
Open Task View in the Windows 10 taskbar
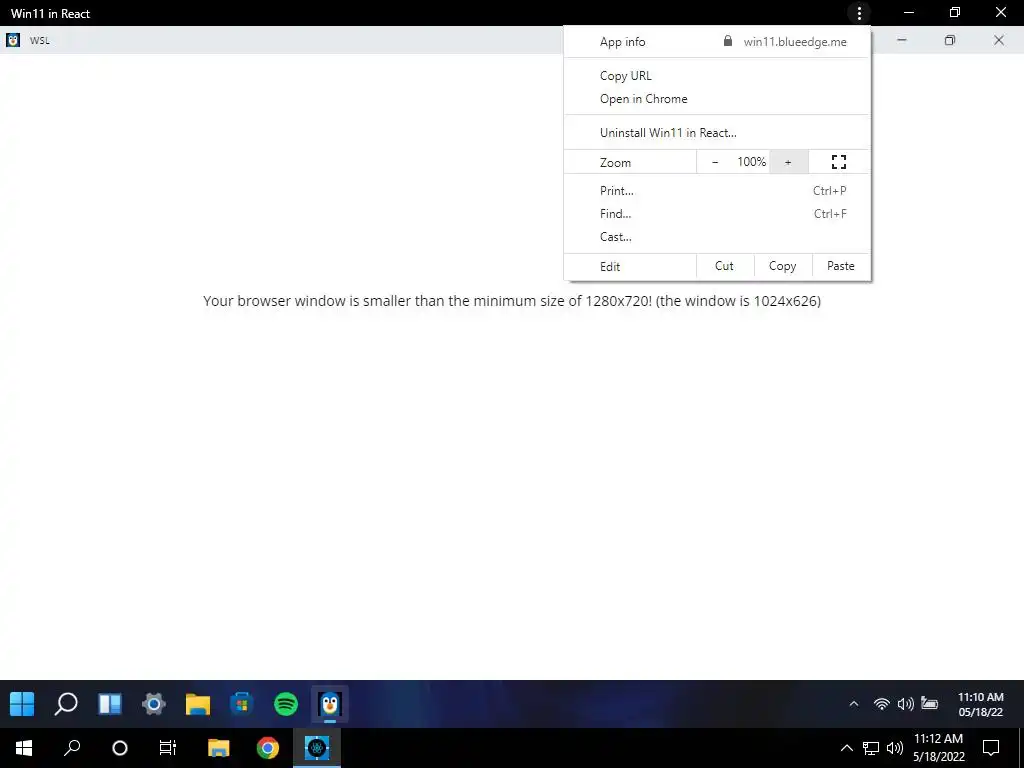[x=168, y=748]
